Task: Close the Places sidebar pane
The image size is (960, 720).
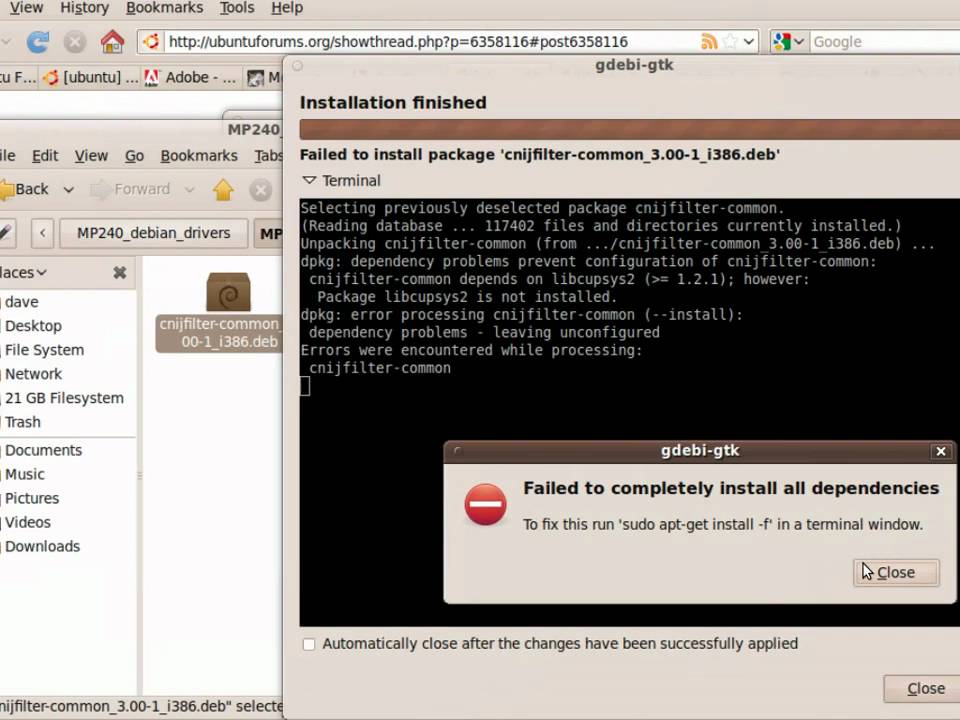Action: coord(120,272)
